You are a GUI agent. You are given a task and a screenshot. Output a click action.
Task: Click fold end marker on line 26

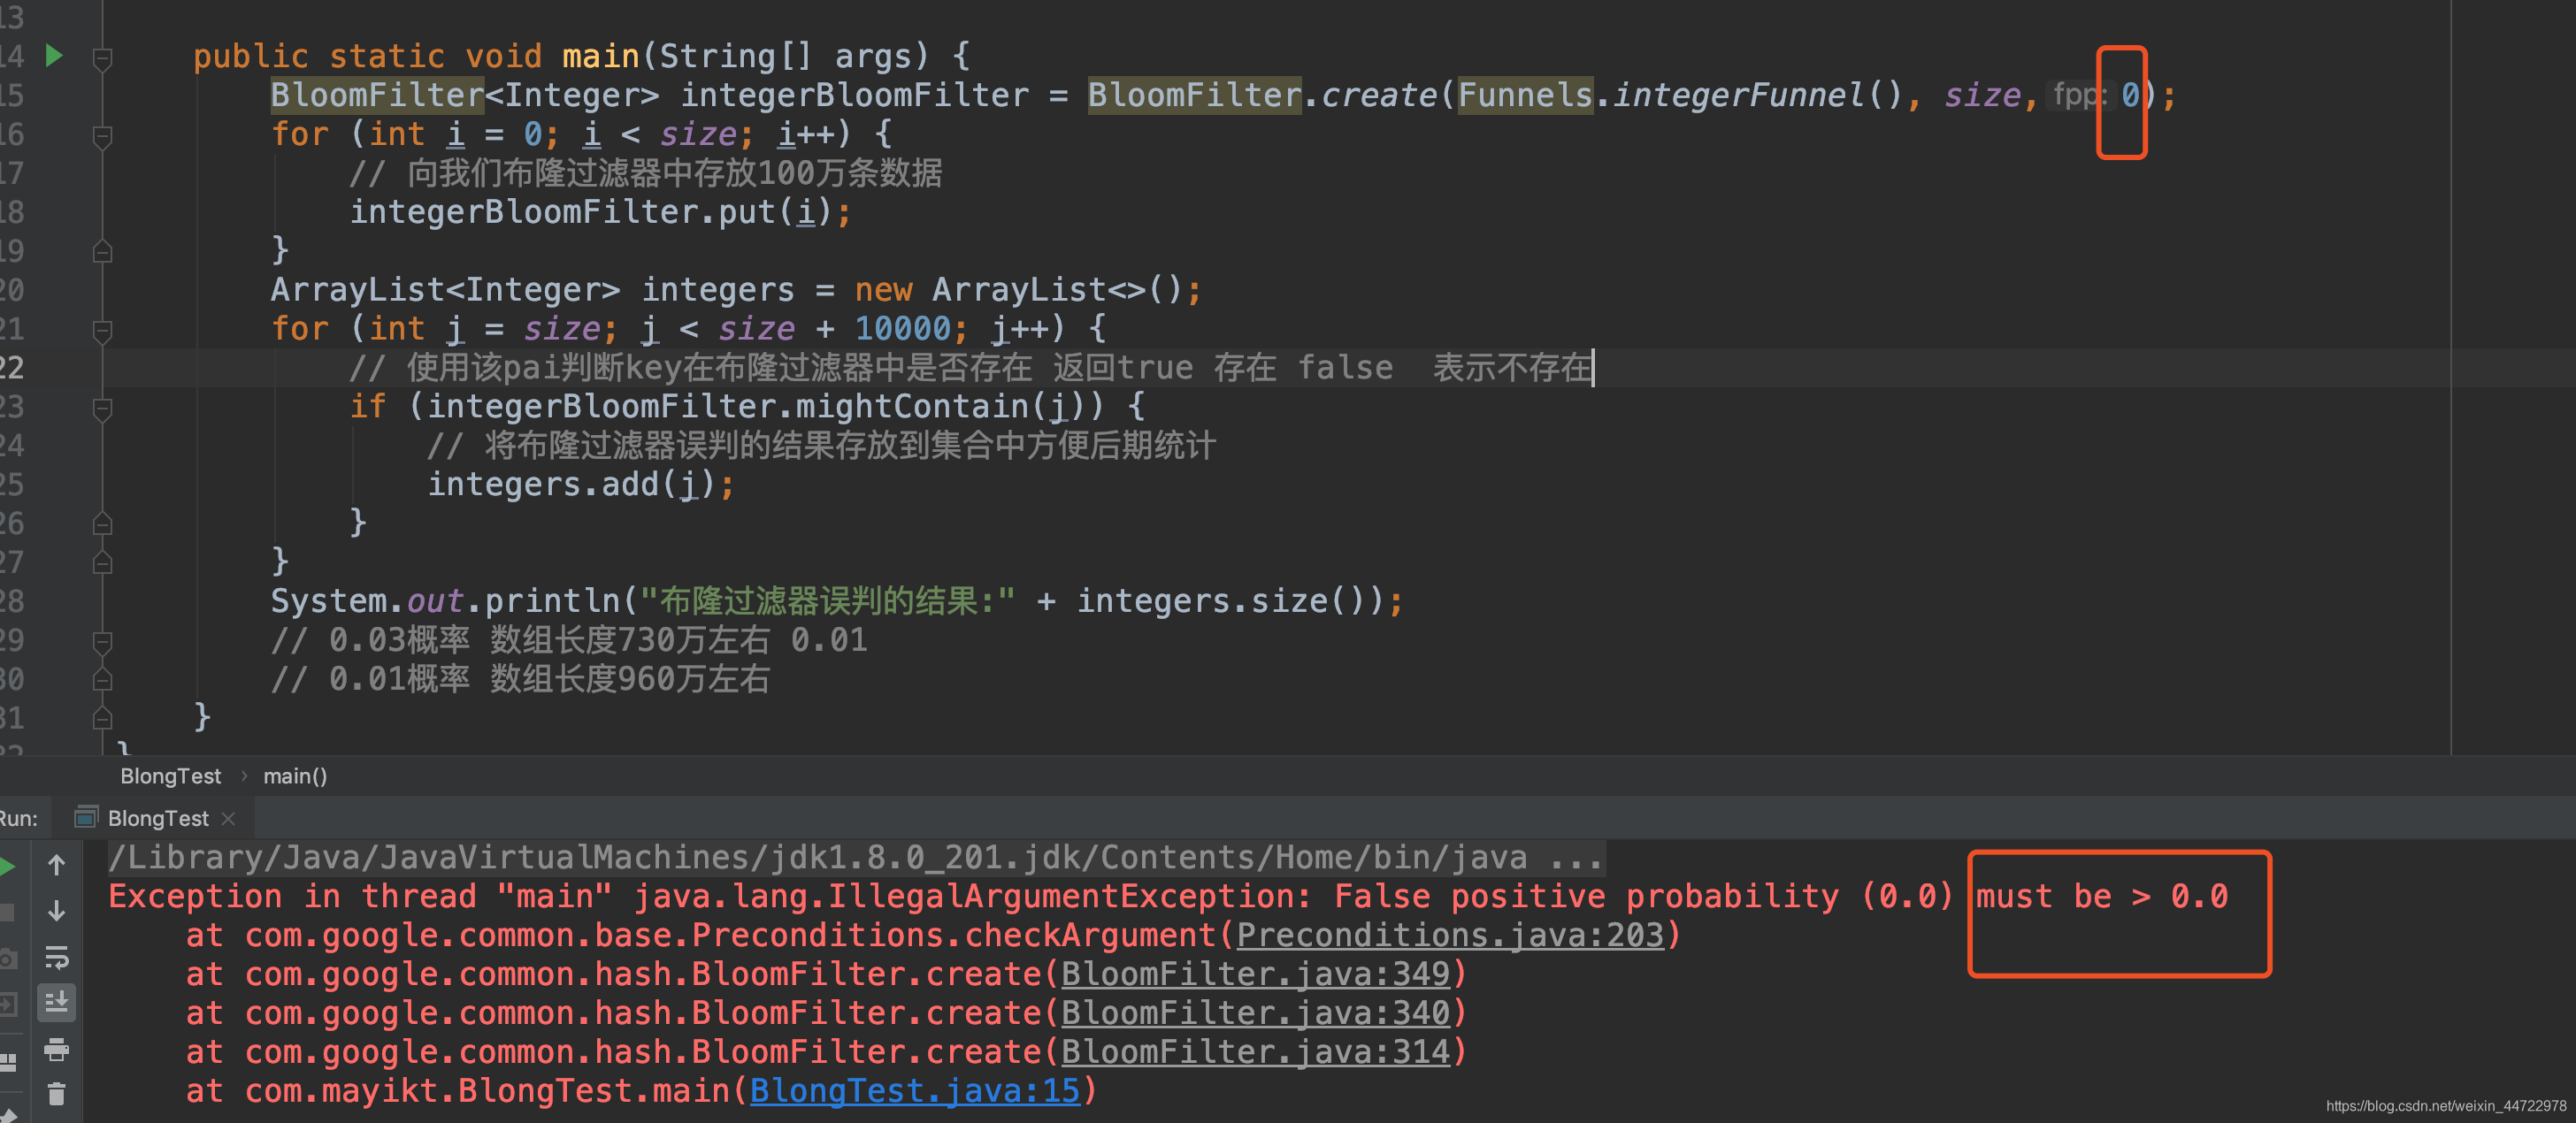point(102,523)
